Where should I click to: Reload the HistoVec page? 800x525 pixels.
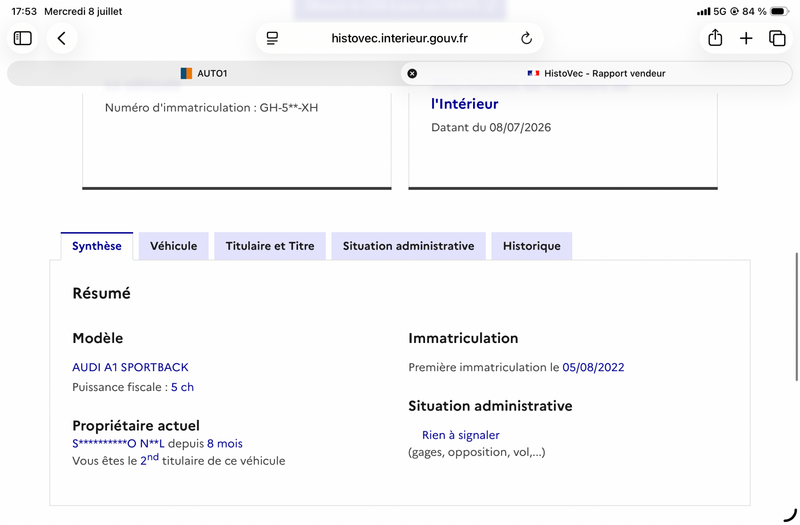pyautogui.click(x=527, y=38)
